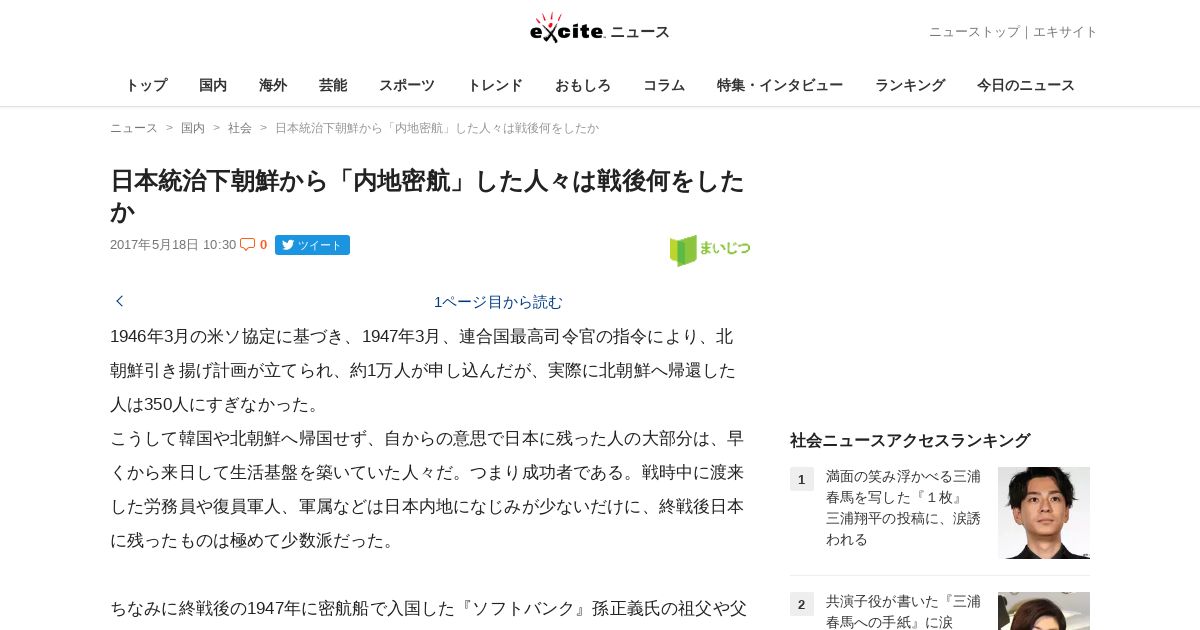Click the ranking number 1 badge
Image resolution: width=1200 pixels, height=630 pixels.
(802, 479)
